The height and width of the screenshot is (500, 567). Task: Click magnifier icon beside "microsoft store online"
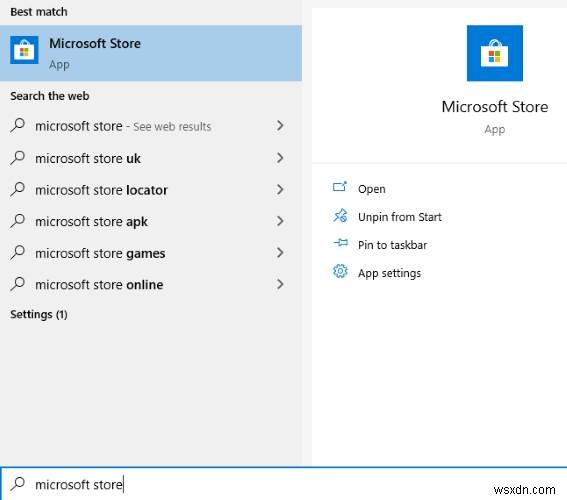pyautogui.click(x=17, y=284)
